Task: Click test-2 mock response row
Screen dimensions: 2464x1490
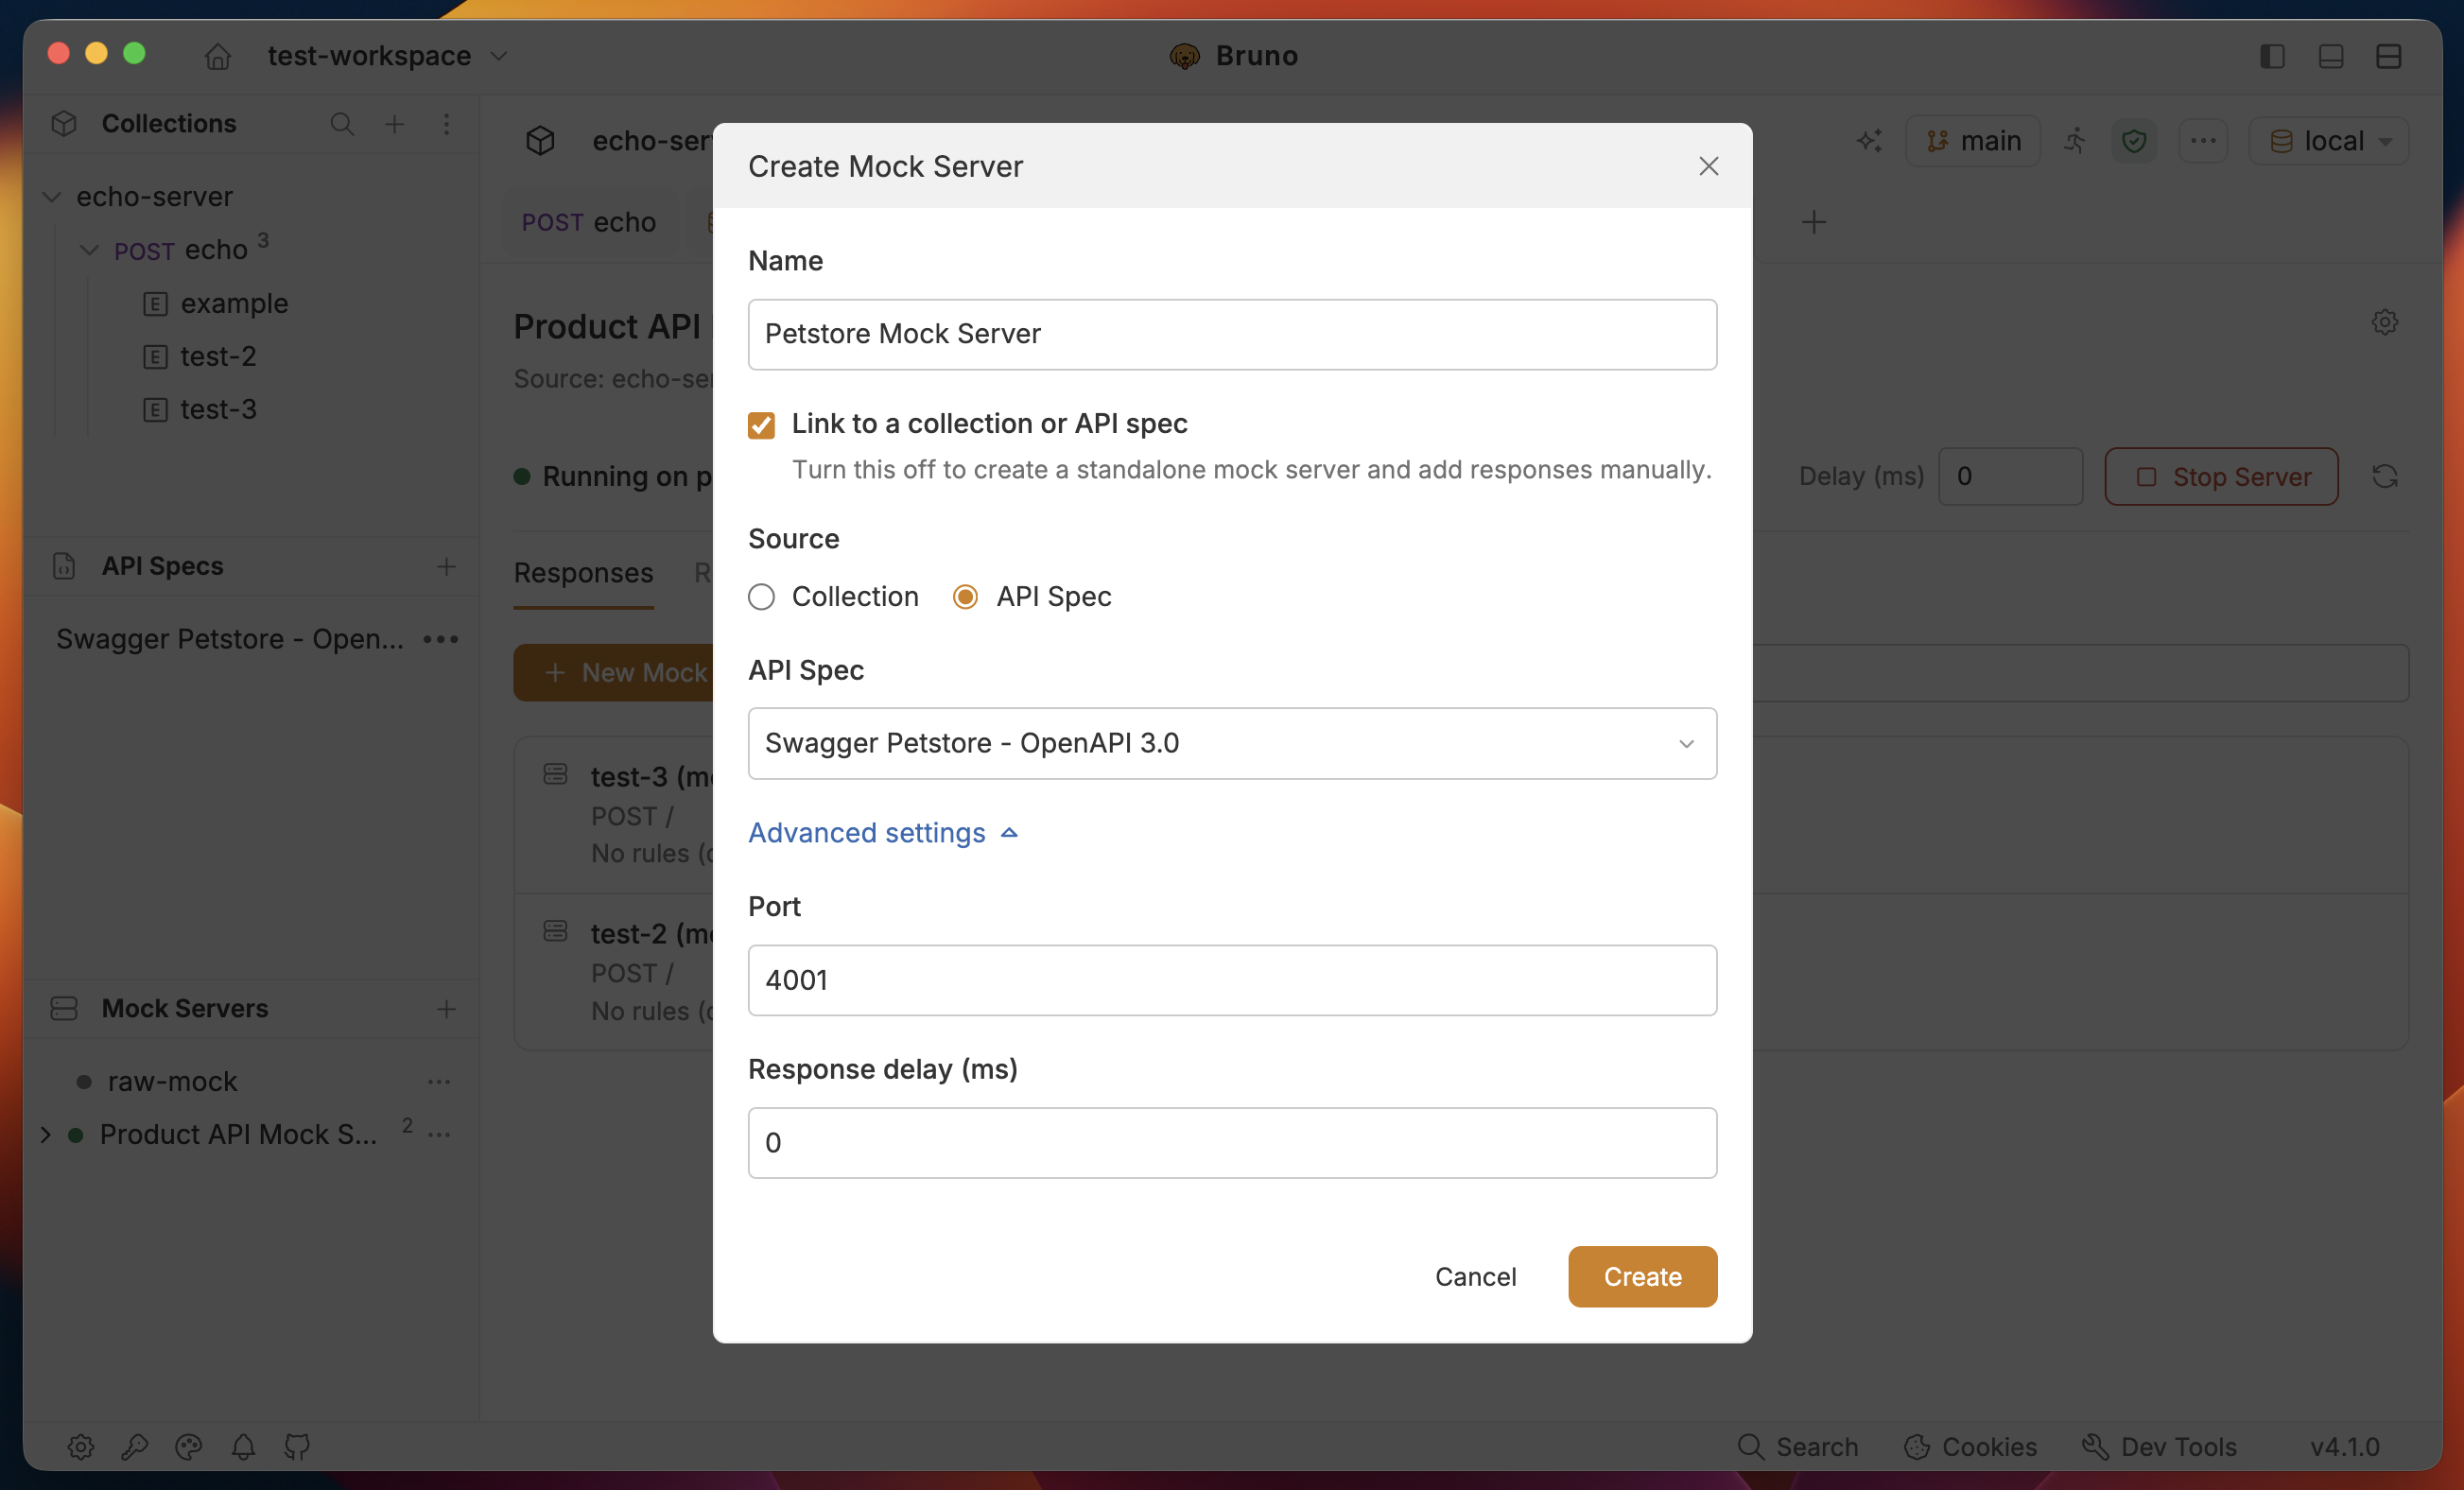Action: point(614,972)
